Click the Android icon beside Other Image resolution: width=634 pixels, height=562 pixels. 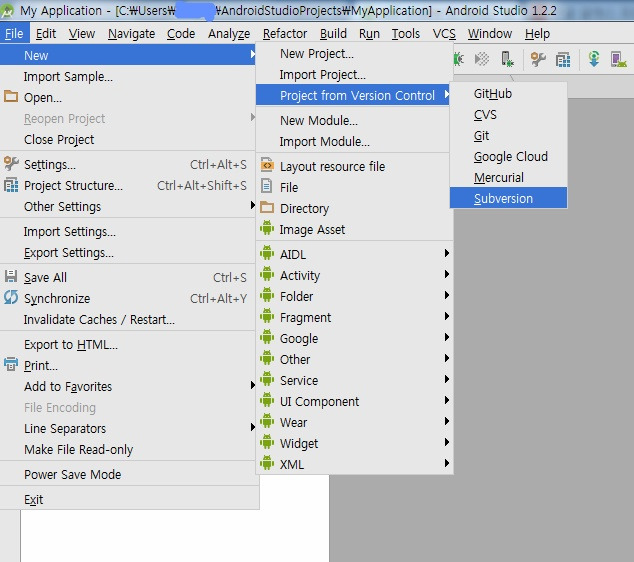tap(267, 358)
